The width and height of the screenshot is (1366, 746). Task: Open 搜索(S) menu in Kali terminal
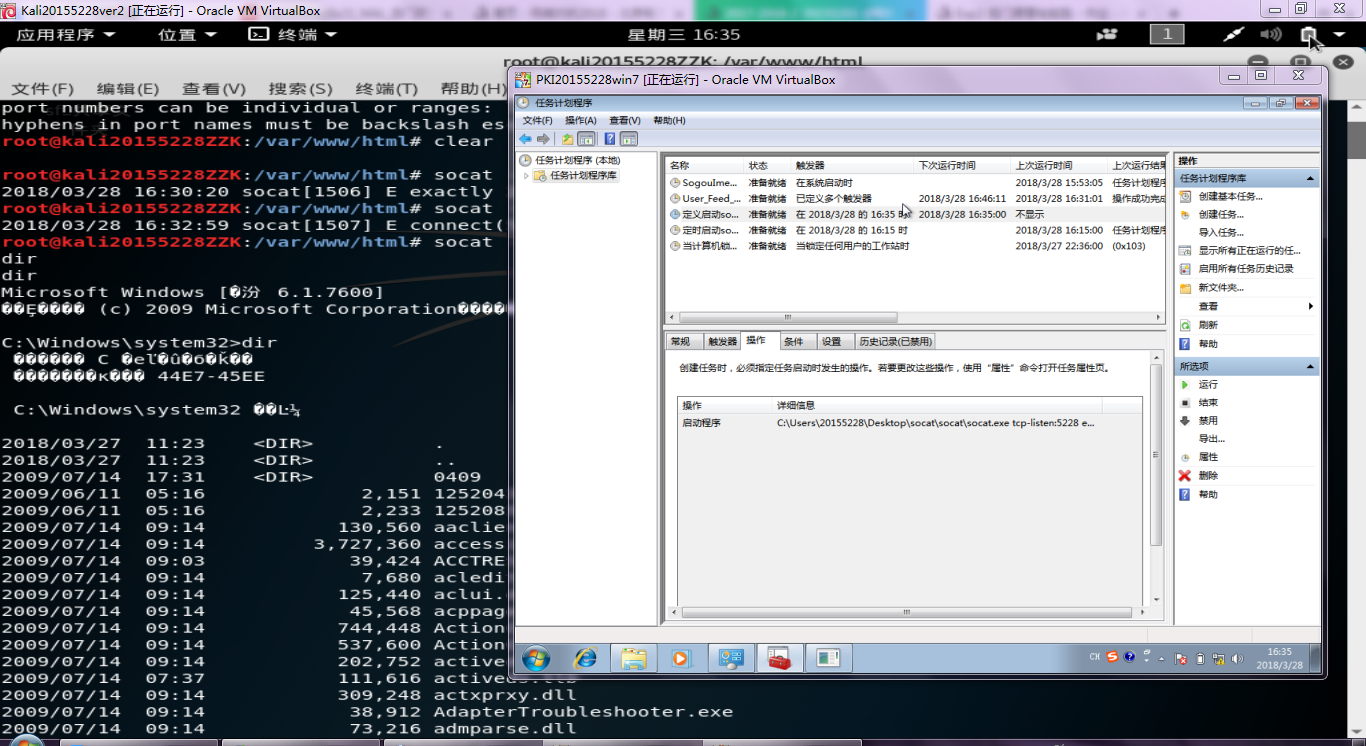(300, 89)
